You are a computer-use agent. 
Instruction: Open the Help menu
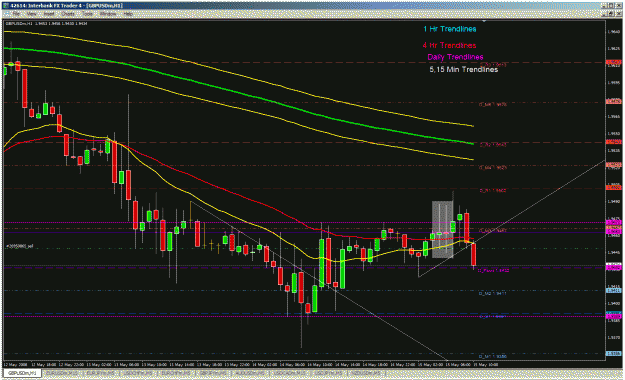click(128, 14)
